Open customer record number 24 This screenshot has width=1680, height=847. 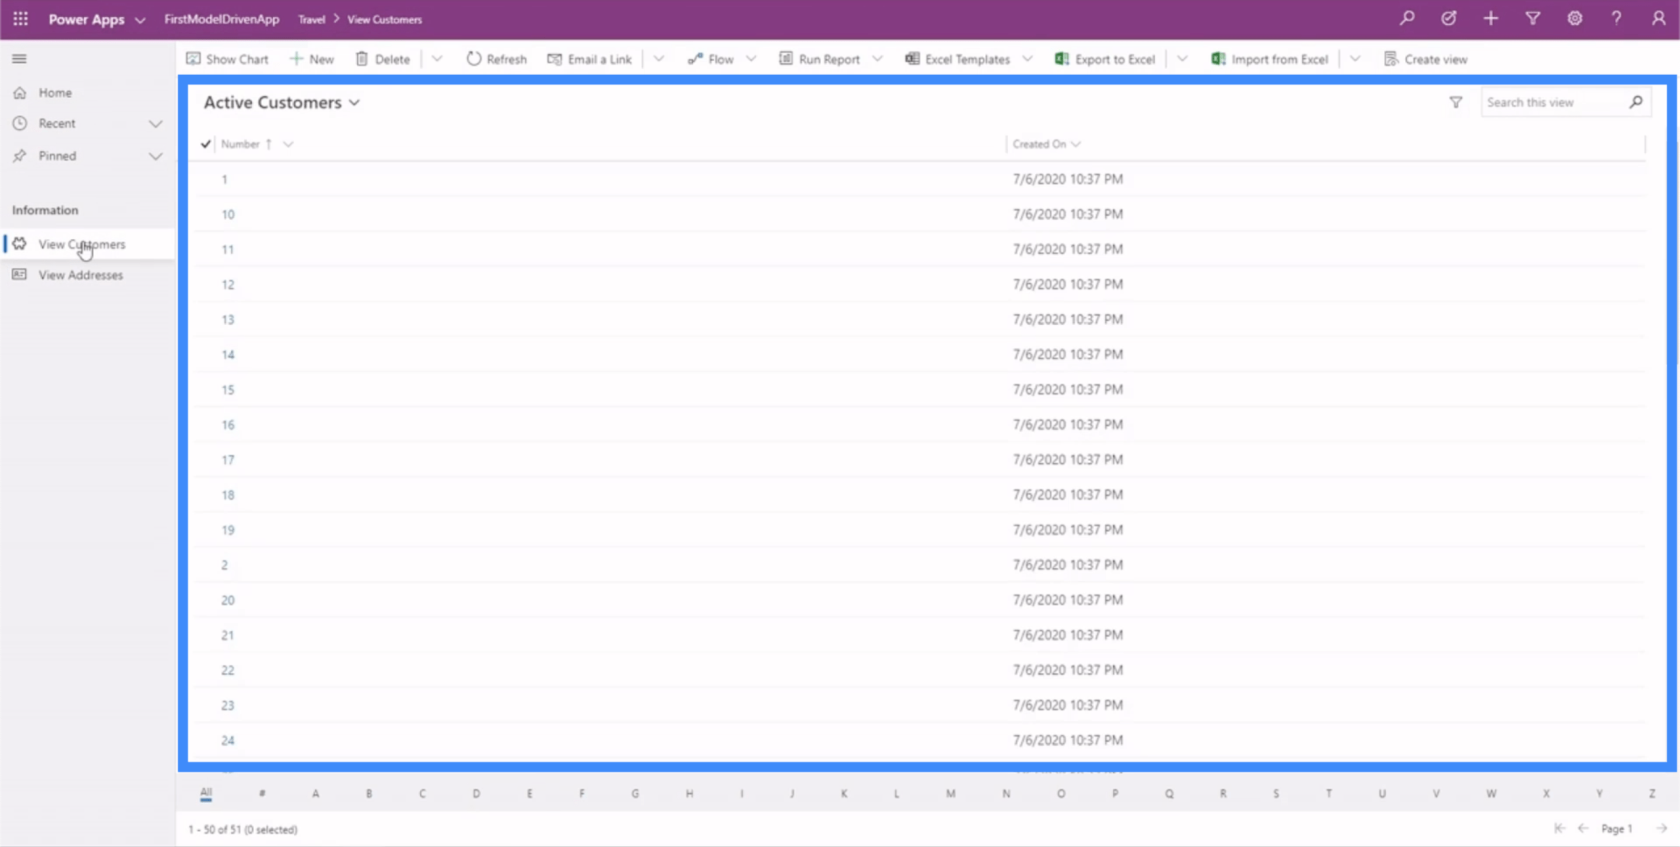coord(228,740)
